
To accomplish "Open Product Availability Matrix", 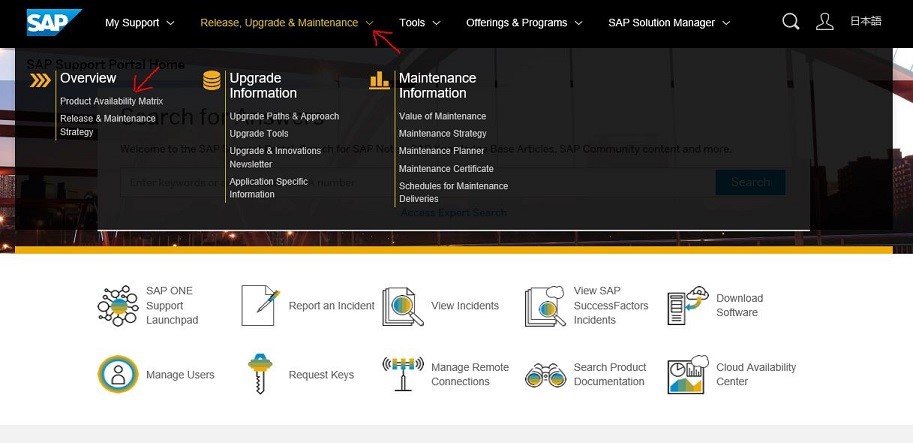I will click(x=111, y=101).
